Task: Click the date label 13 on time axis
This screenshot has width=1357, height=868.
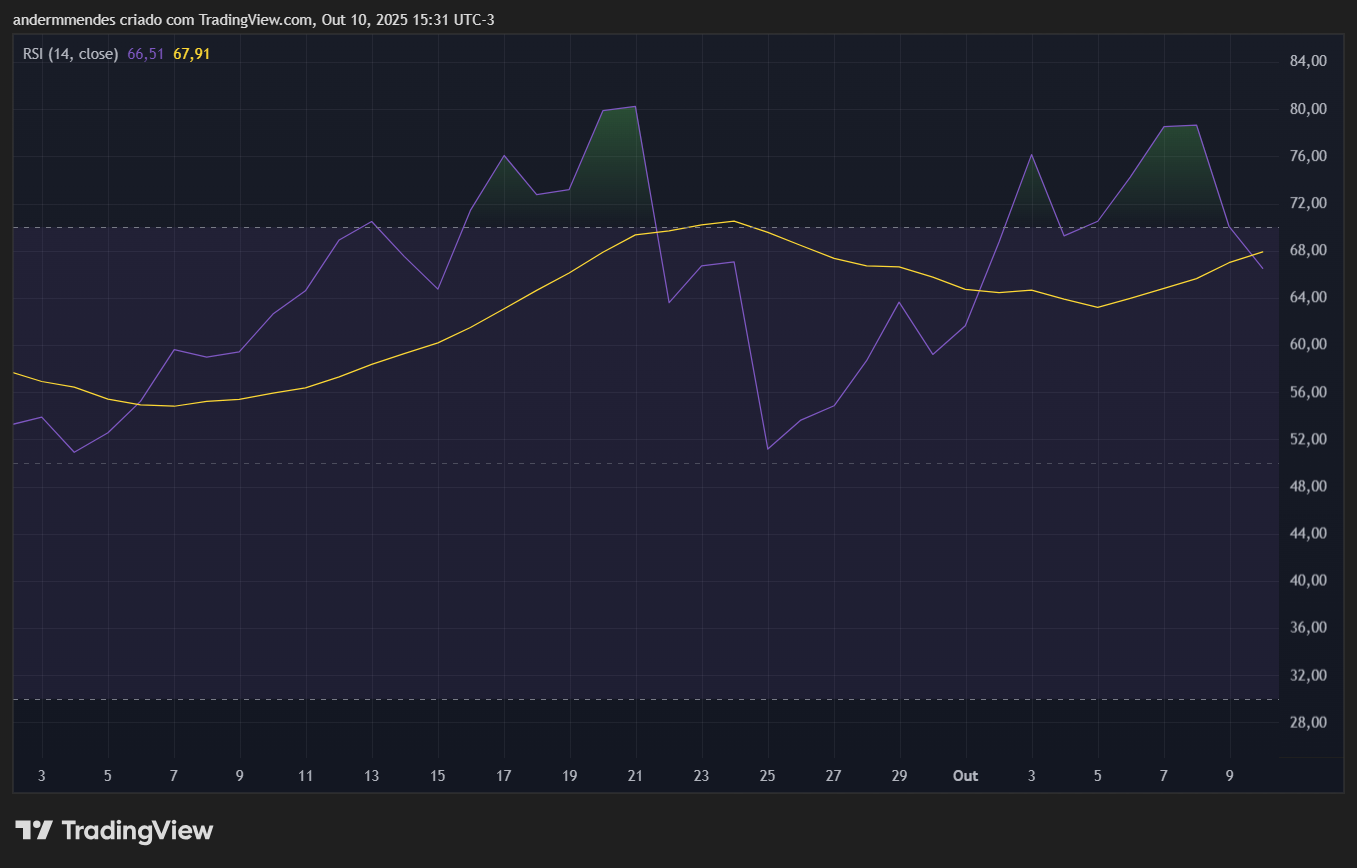Action: pos(372,776)
